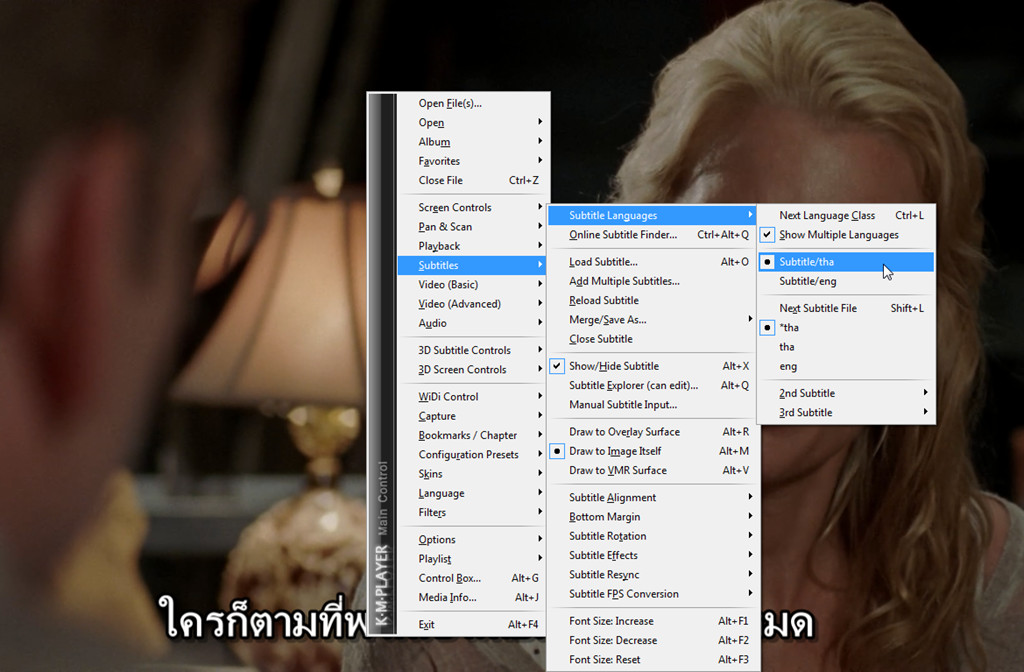Toggle Show Multiple Languages checkmark
Image resolution: width=1024 pixels, height=672 pixels.
[x=846, y=235]
